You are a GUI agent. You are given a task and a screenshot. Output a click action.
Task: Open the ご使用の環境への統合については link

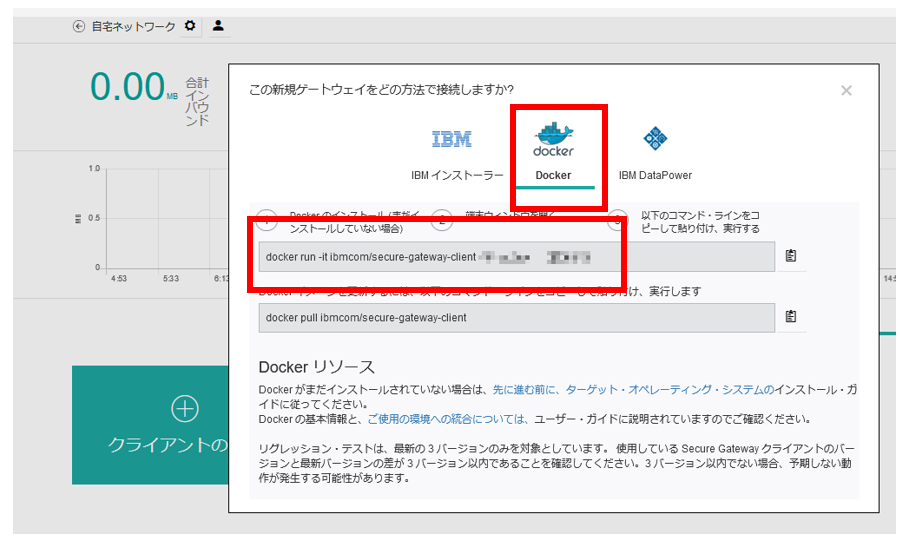(447, 419)
